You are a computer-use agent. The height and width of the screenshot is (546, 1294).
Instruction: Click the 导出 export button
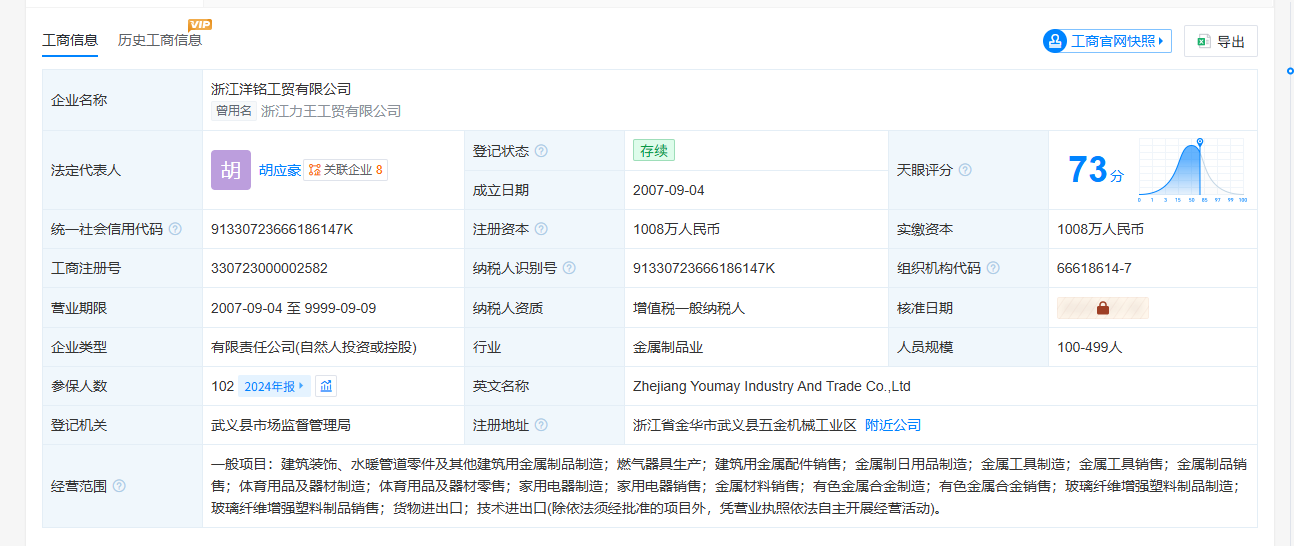1220,41
